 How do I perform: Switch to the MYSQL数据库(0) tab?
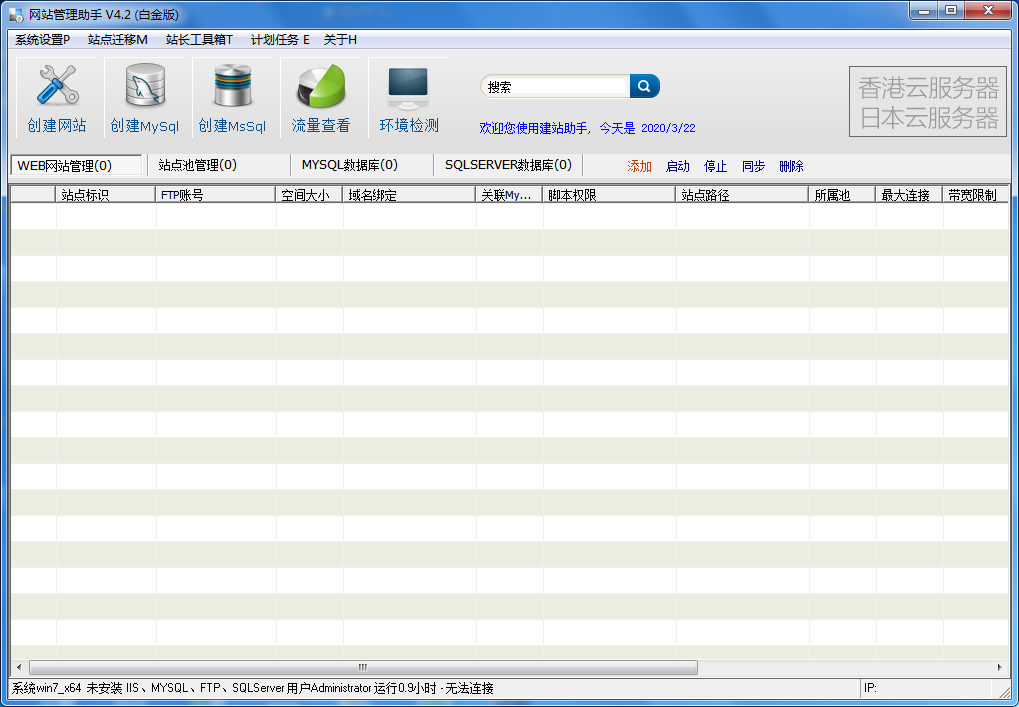[350, 165]
